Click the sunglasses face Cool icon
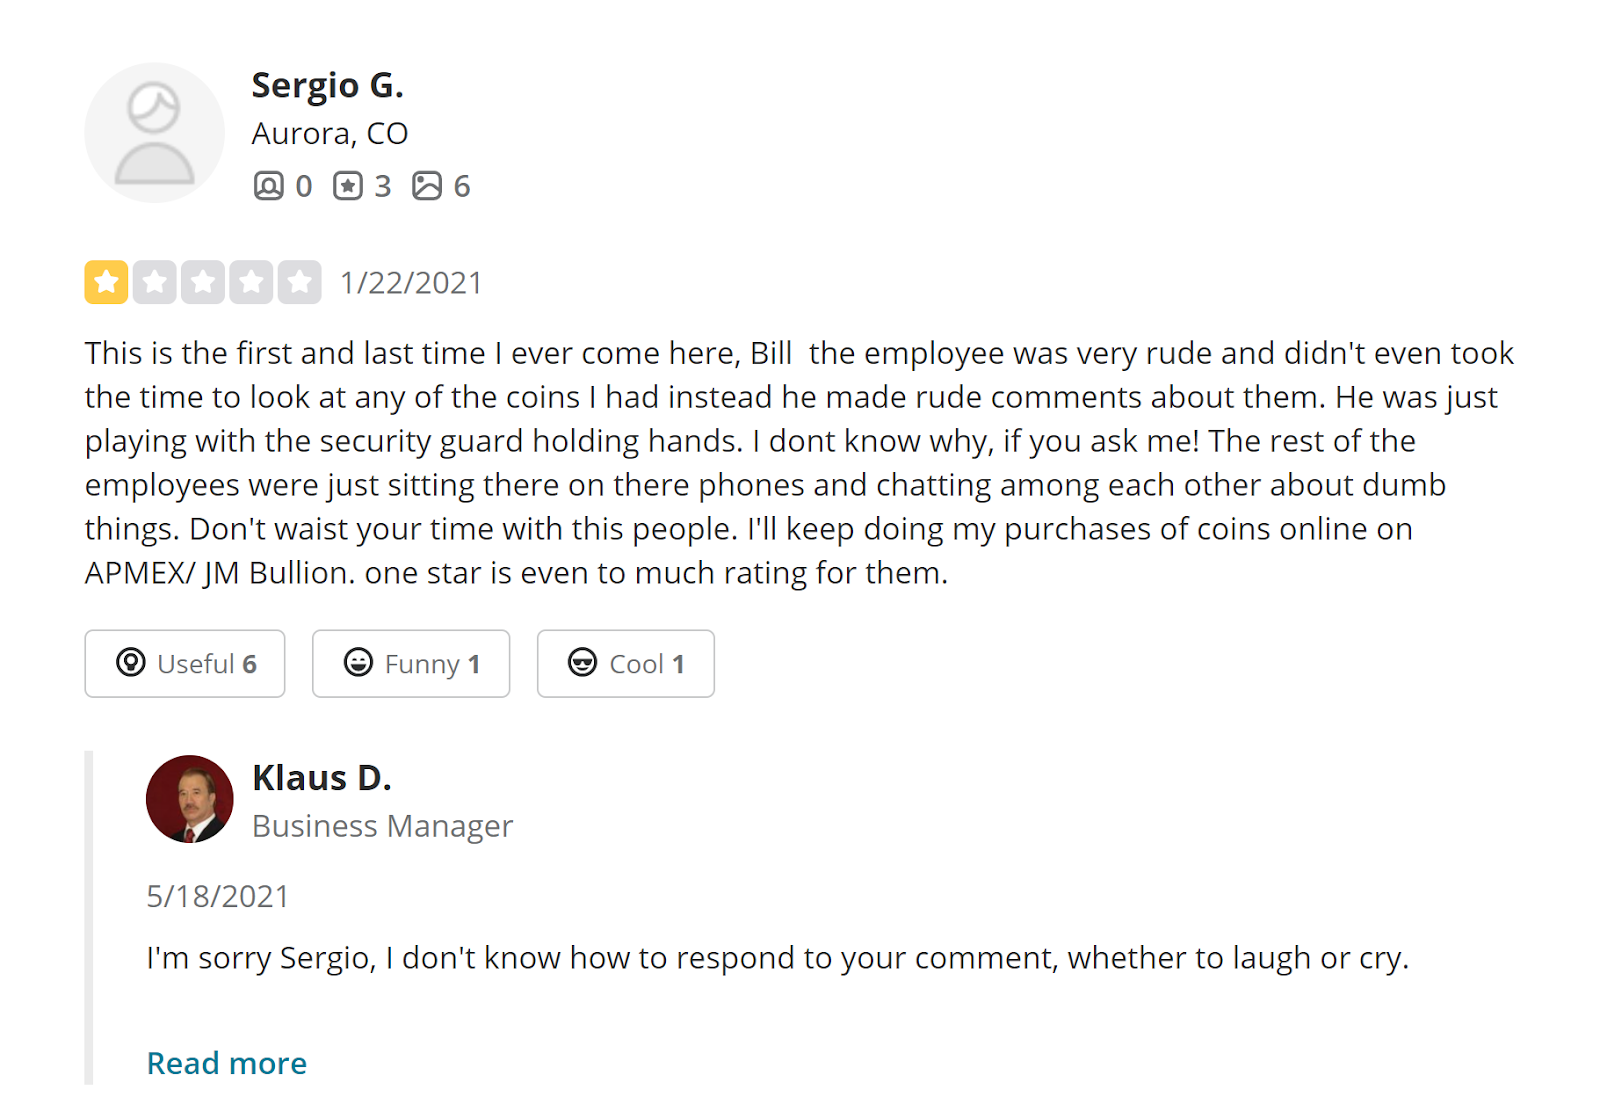This screenshot has height=1119, width=1600. pos(582,662)
